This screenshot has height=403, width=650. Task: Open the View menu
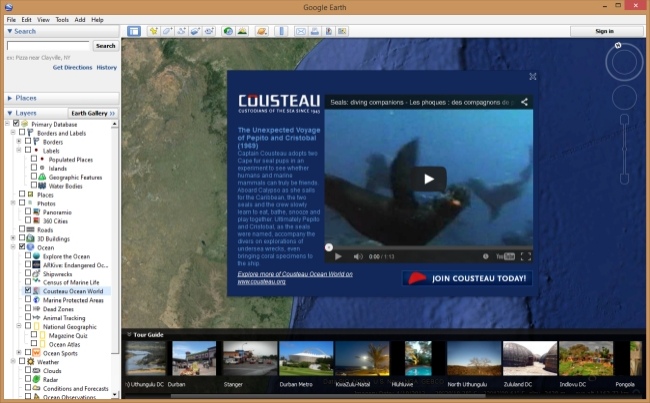click(43, 19)
